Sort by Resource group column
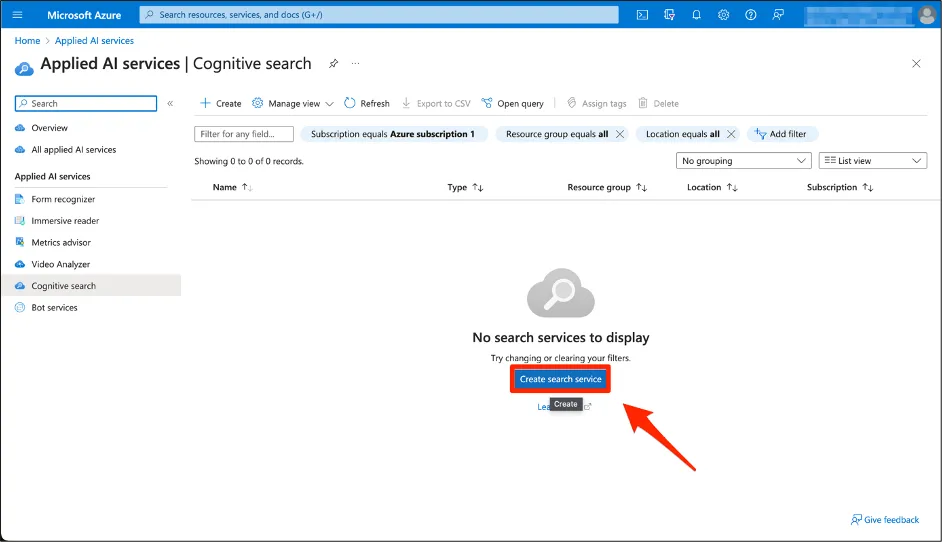This screenshot has width=942, height=542. (x=607, y=187)
